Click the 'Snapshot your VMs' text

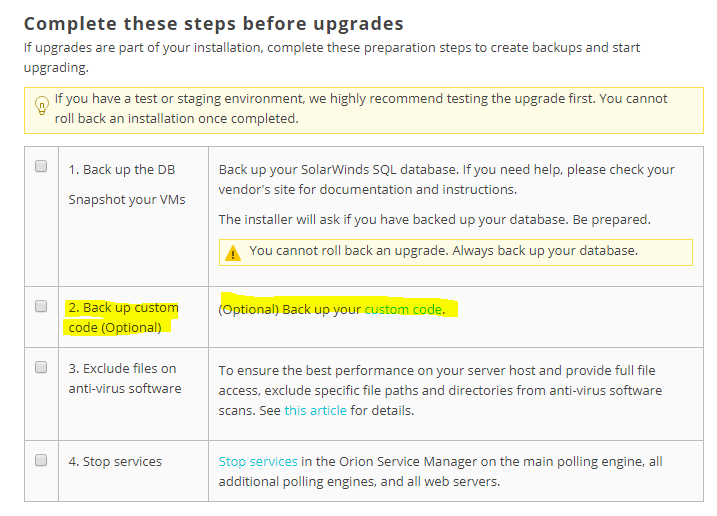[x=127, y=200]
